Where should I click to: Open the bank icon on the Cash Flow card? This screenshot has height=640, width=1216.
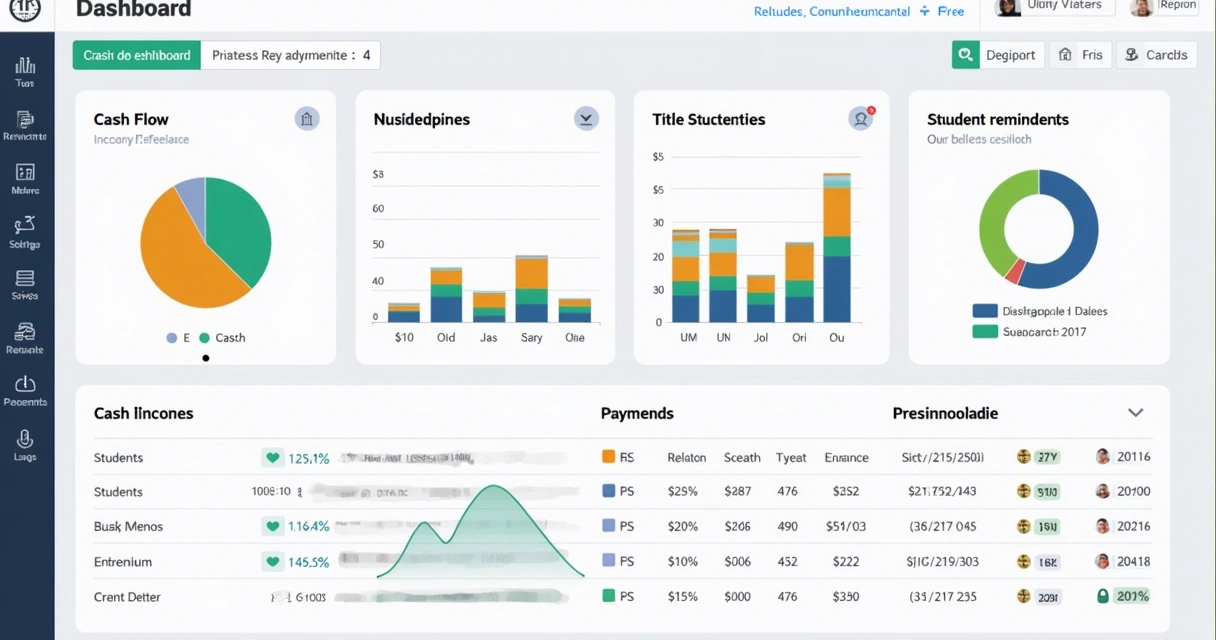[306, 118]
